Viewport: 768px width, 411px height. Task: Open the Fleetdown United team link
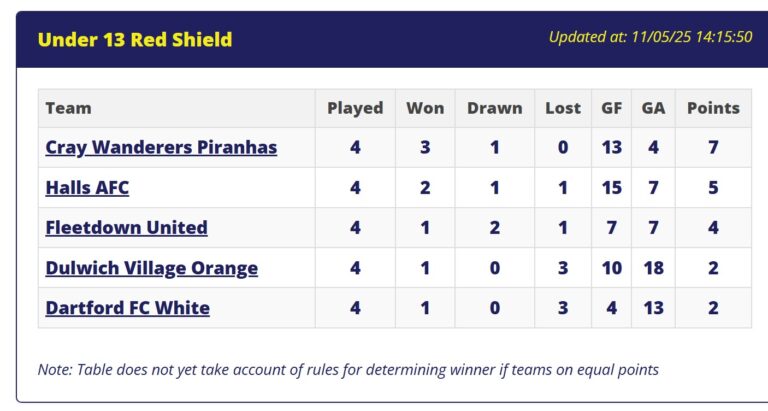tap(126, 228)
